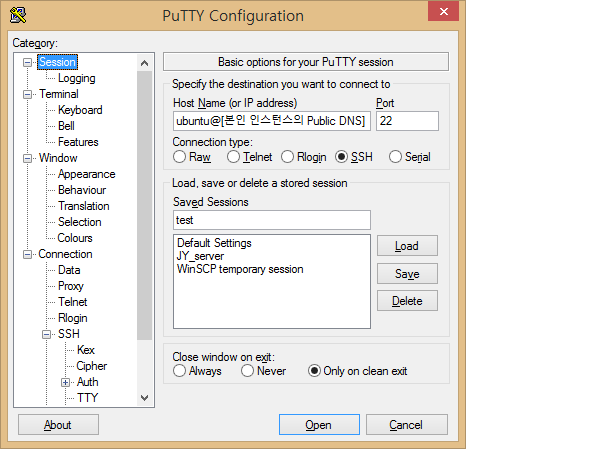Collapse the Connection tree node
Viewport: 614px width, 449px height.
pos(27,254)
